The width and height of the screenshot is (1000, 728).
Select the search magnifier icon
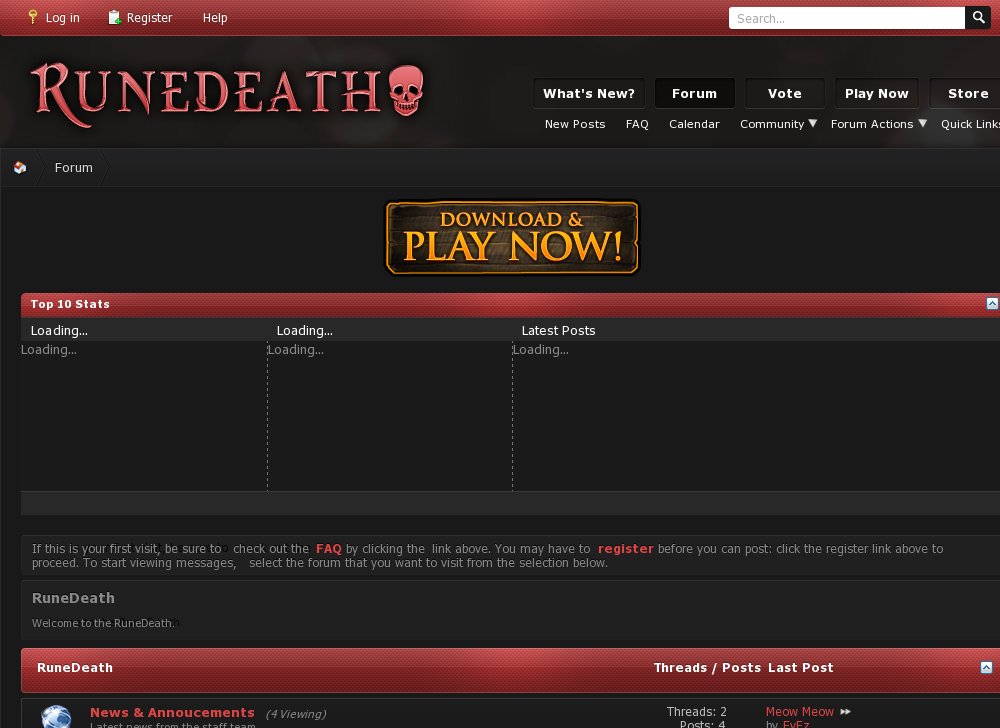pos(977,17)
